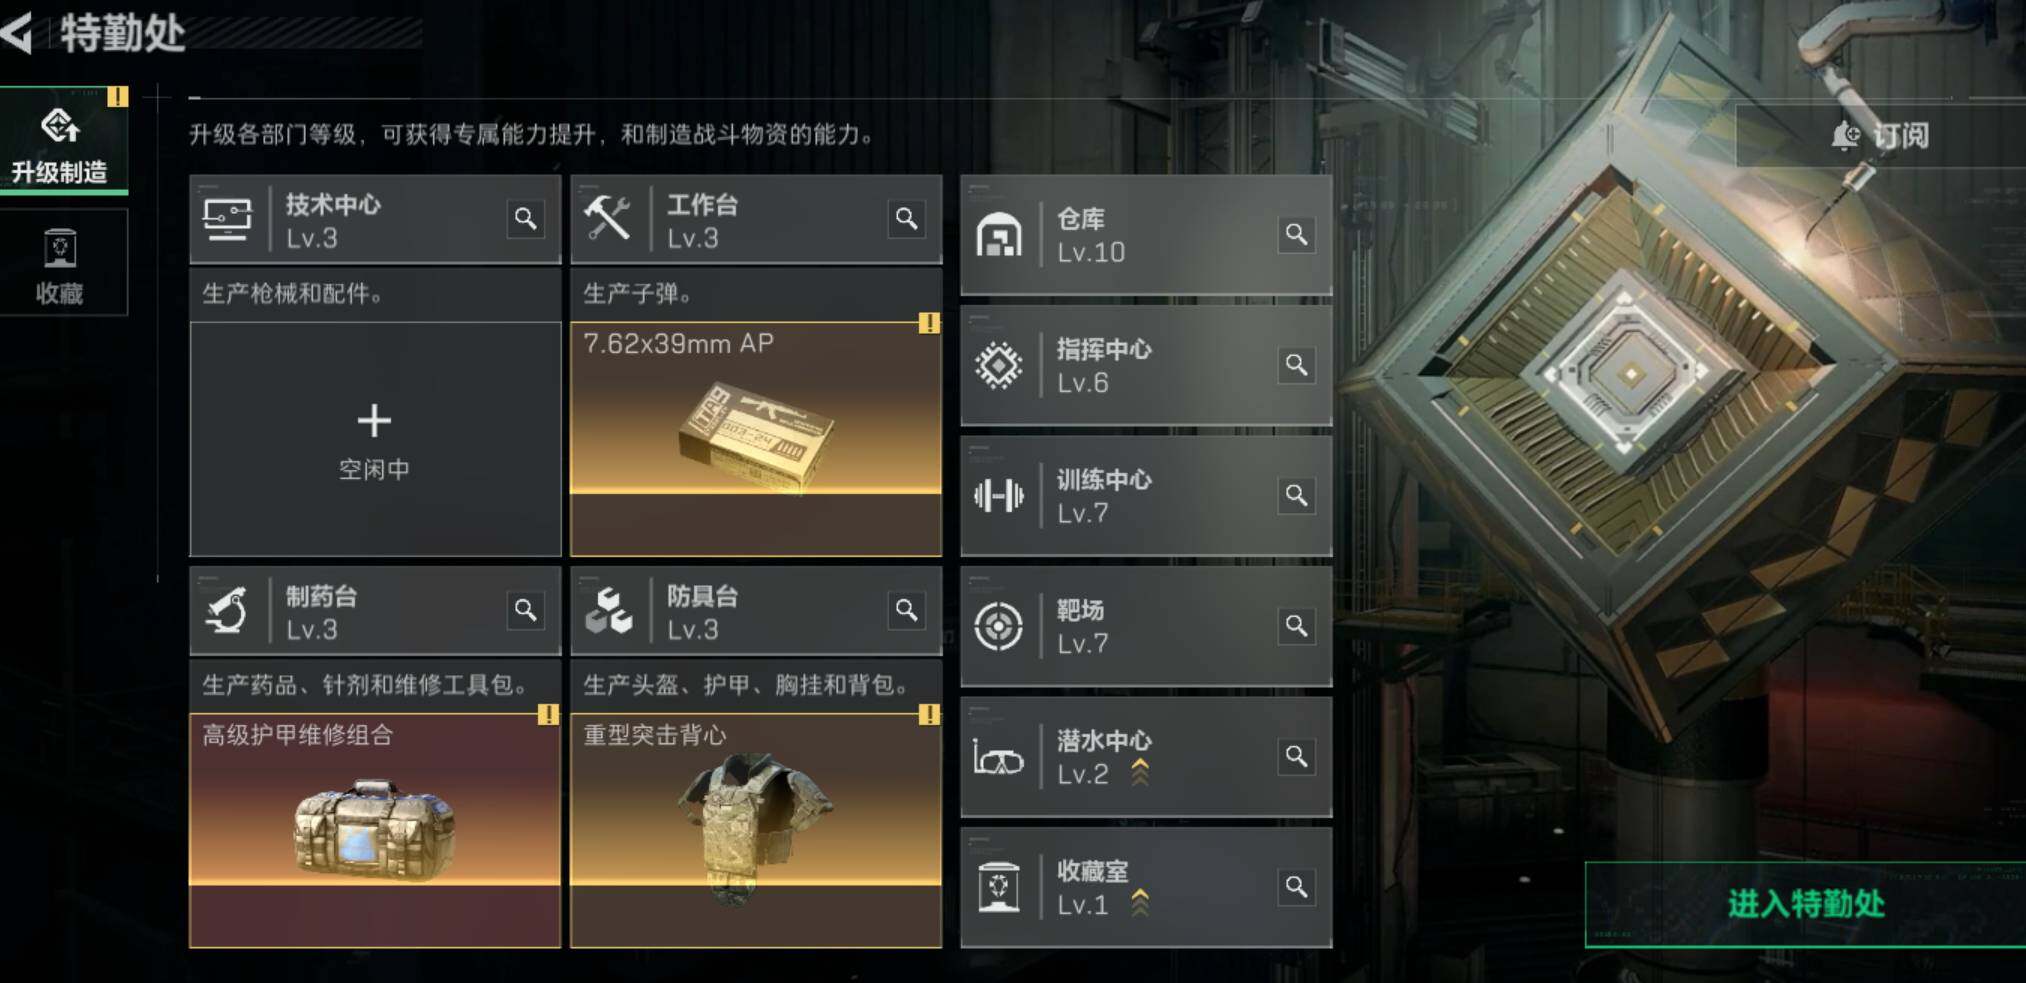Open the 工作台 magnifier details icon
Viewport: 2026px width, 983px height.
coord(906,219)
